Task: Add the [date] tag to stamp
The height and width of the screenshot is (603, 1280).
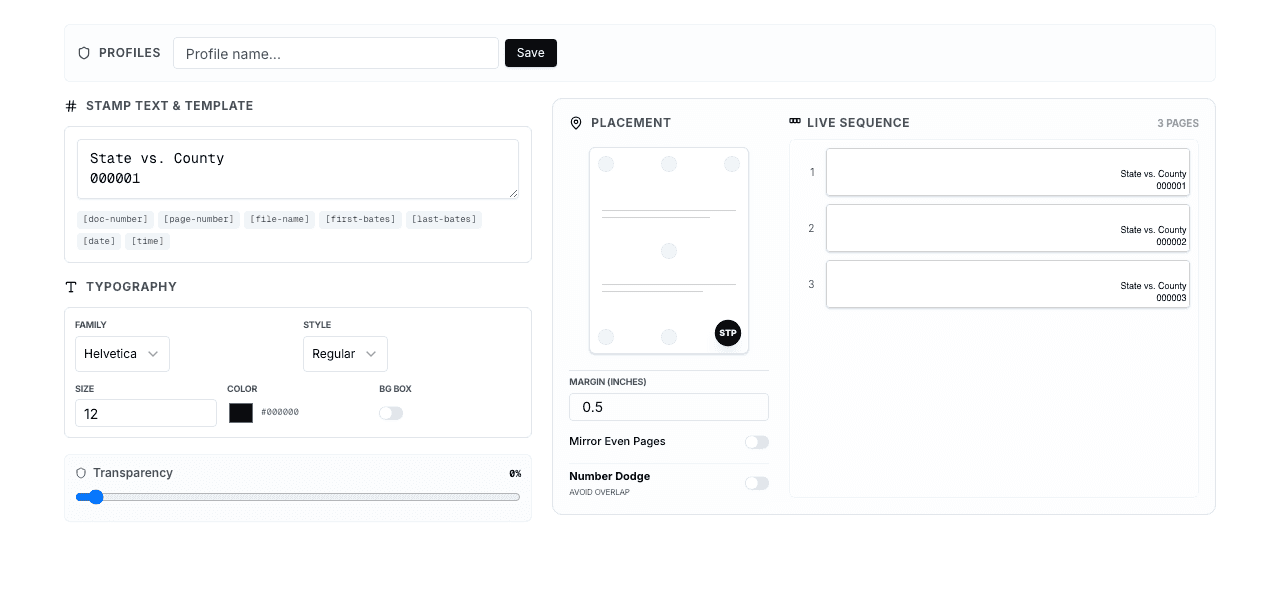Action: pos(99,241)
